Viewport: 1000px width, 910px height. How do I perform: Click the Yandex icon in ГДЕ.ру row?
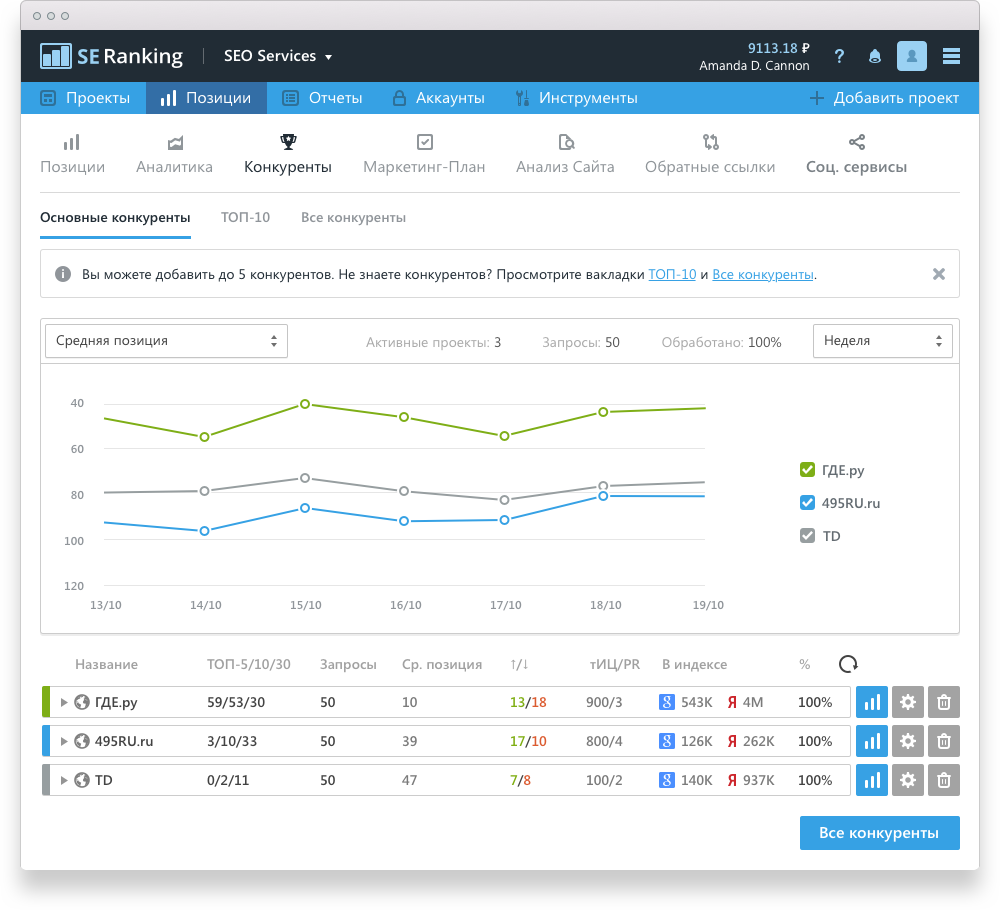coord(732,702)
